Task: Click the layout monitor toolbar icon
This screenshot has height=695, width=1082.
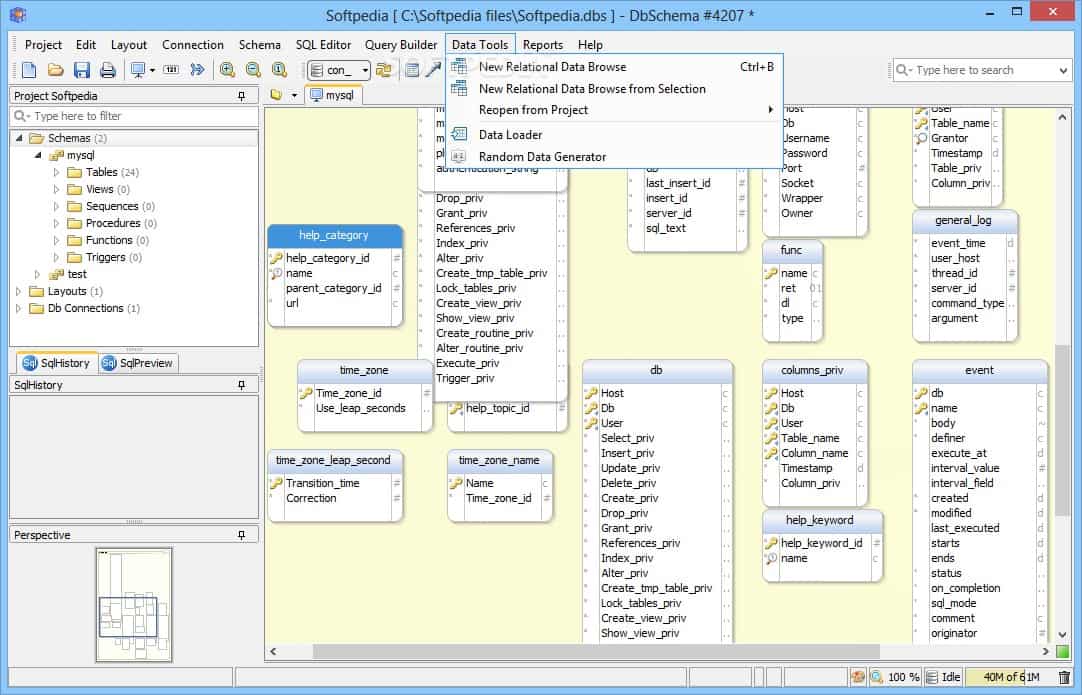Action: click(138, 70)
